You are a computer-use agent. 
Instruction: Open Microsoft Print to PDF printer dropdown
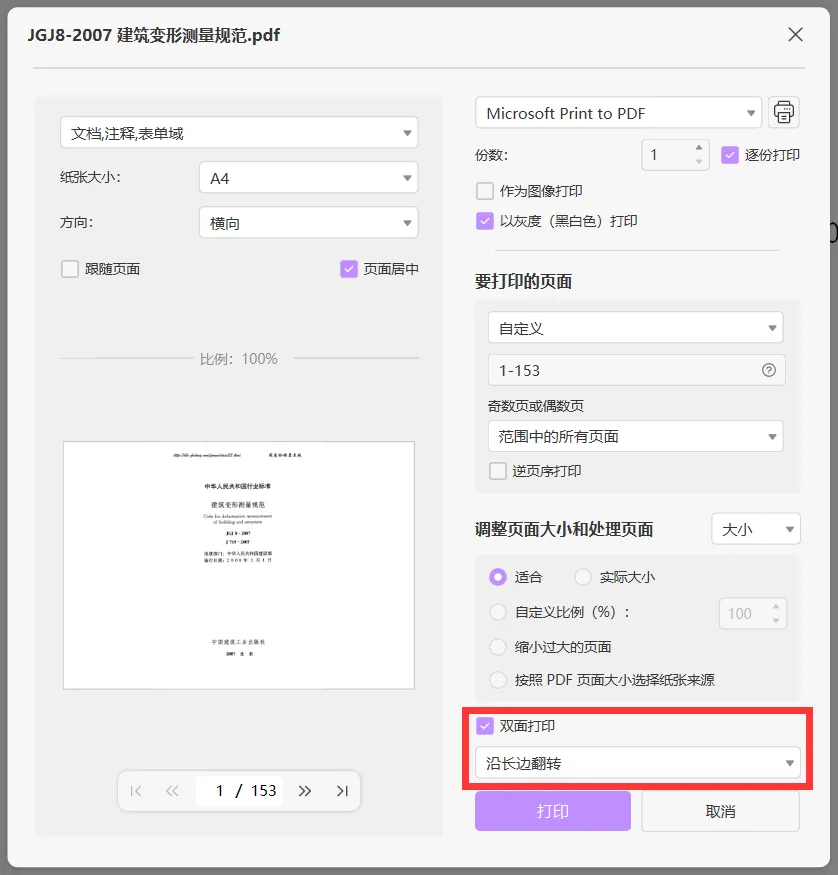pyautogui.click(x=618, y=113)
